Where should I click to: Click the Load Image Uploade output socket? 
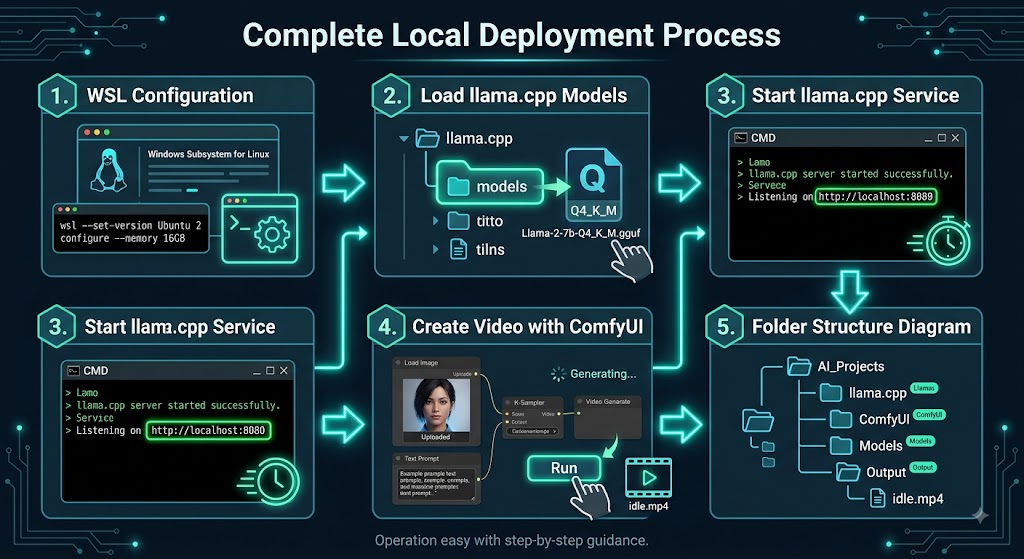(x=476, y=374)
